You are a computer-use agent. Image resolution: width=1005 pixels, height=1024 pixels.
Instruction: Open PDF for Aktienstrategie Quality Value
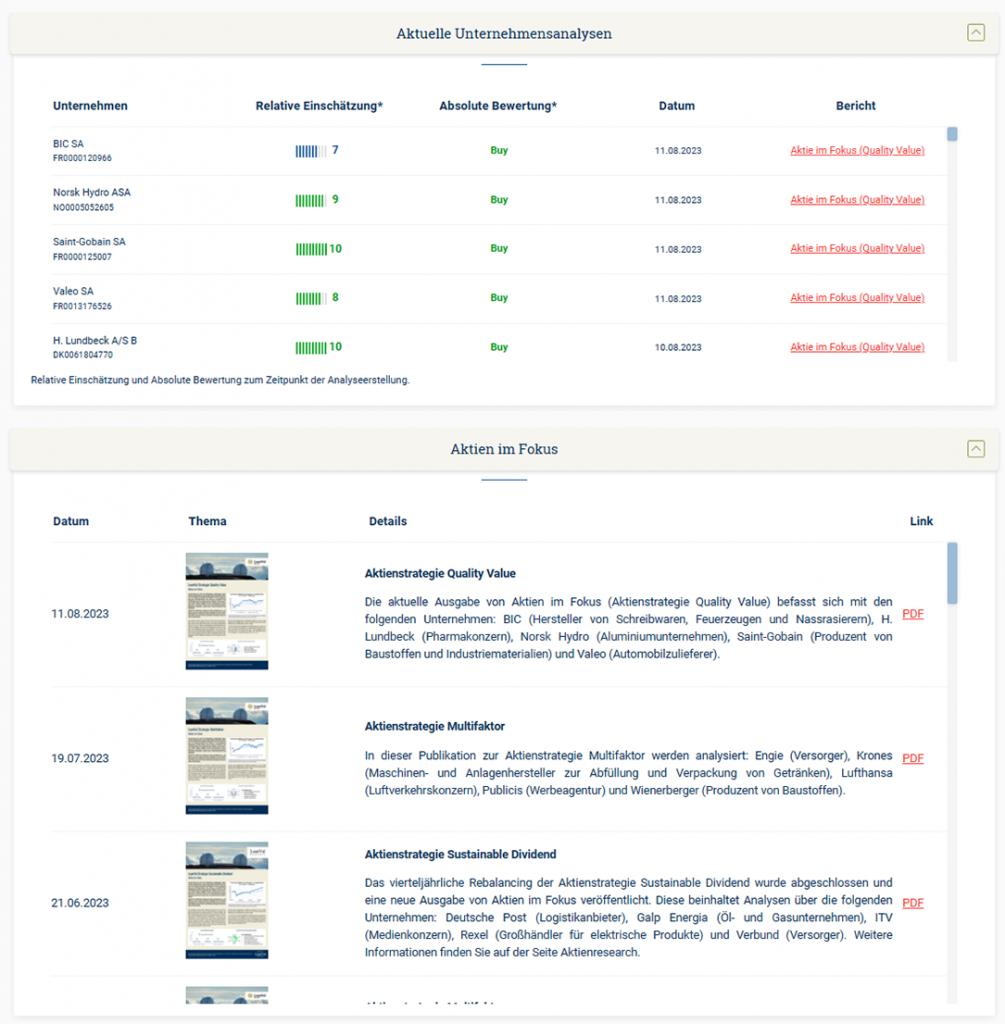point(913,614)
